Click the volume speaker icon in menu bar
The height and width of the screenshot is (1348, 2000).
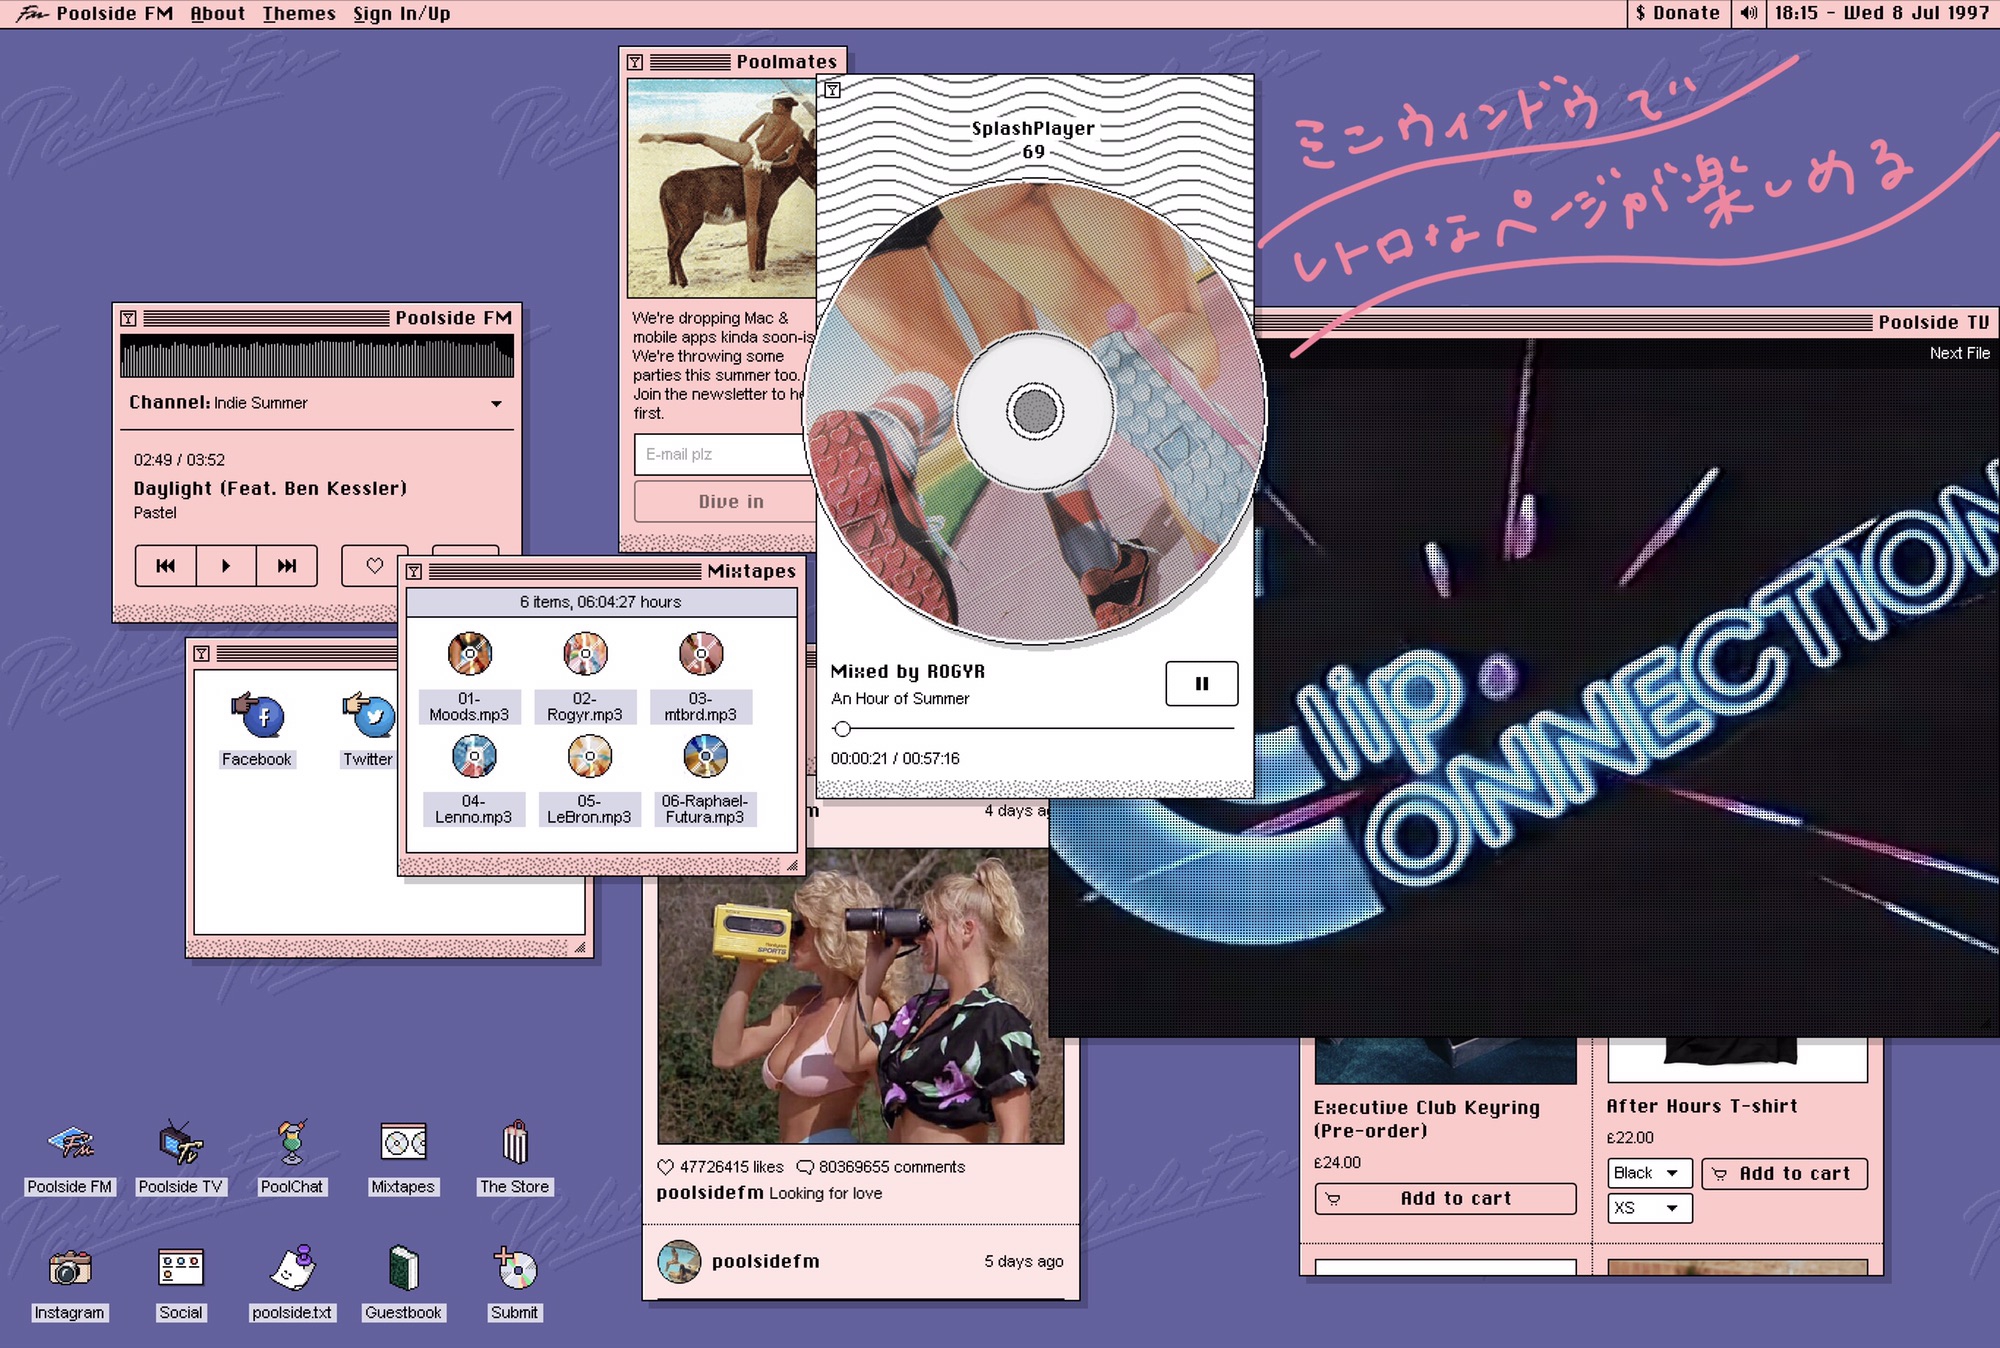click(x=1748, y=13)
